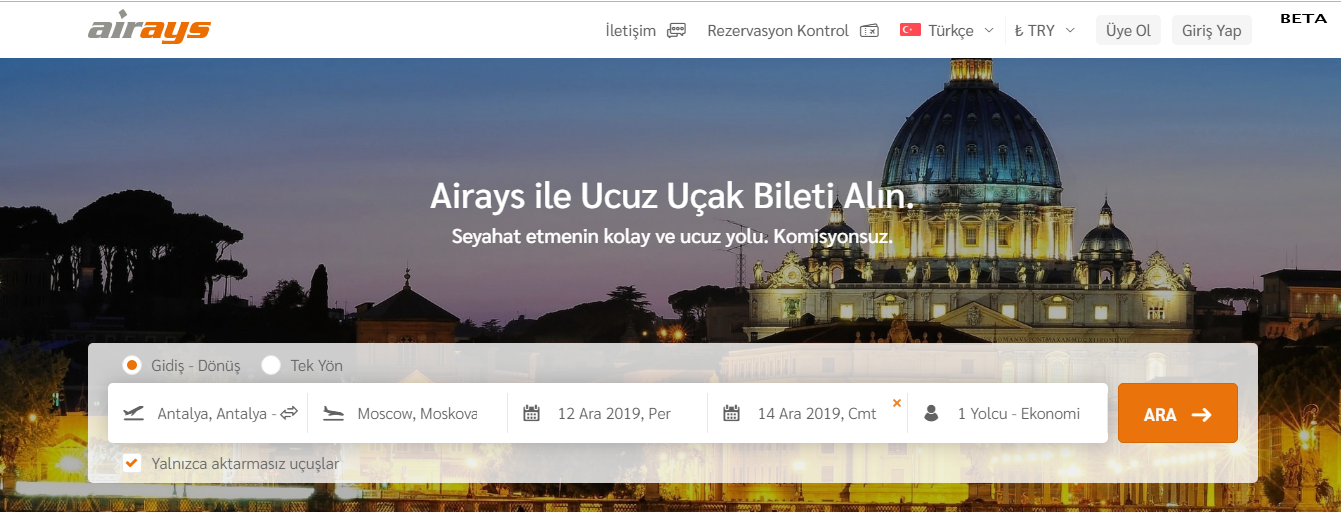Open the TRY currency dropdown chevron
Screen dimensions: 1341x512
pos(1070,30)
